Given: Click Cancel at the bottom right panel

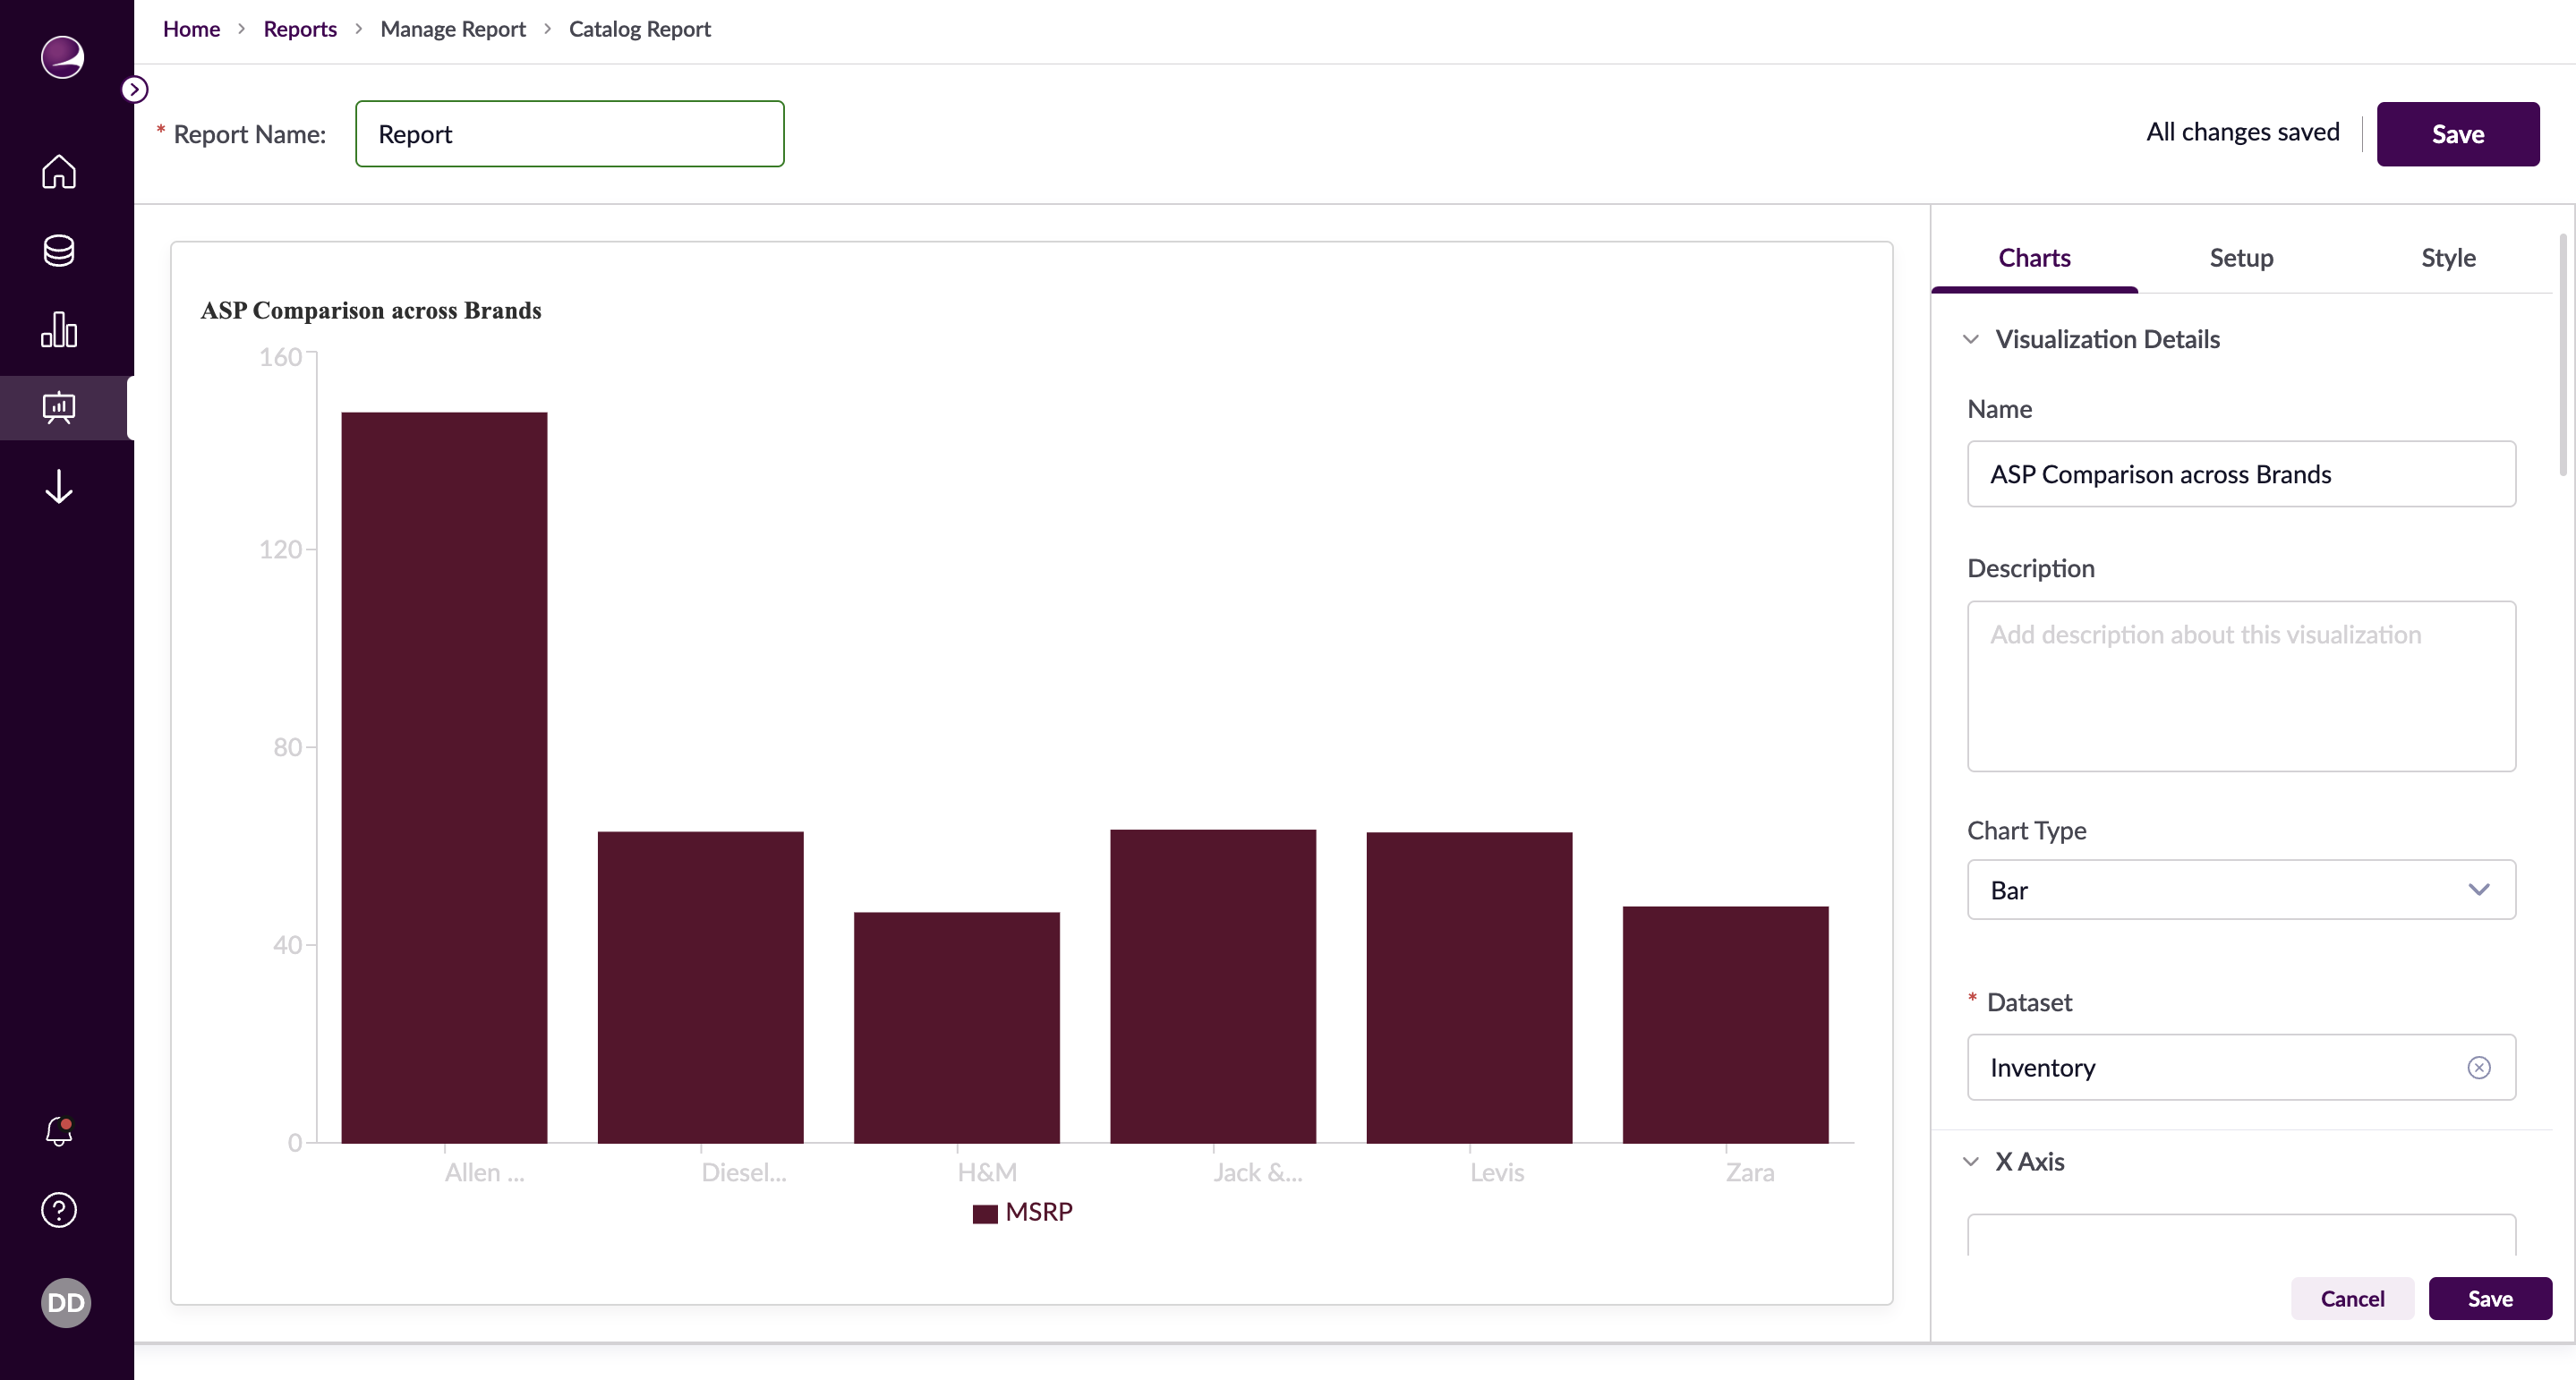Looking at the screenshot, I should [x=2352, y=1298].
